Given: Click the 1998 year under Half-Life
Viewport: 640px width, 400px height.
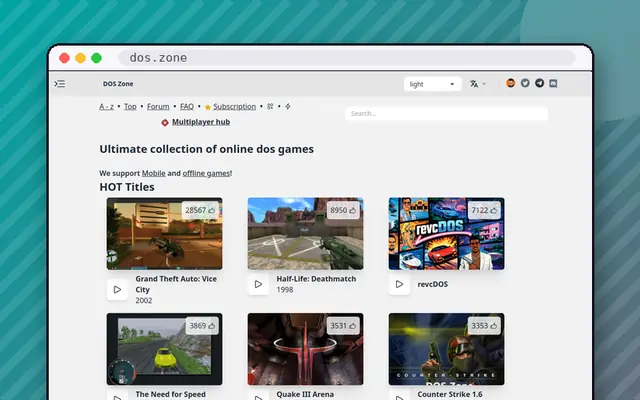Looking at the screenshot, I should pyautogui.click(x=284, y=290).
